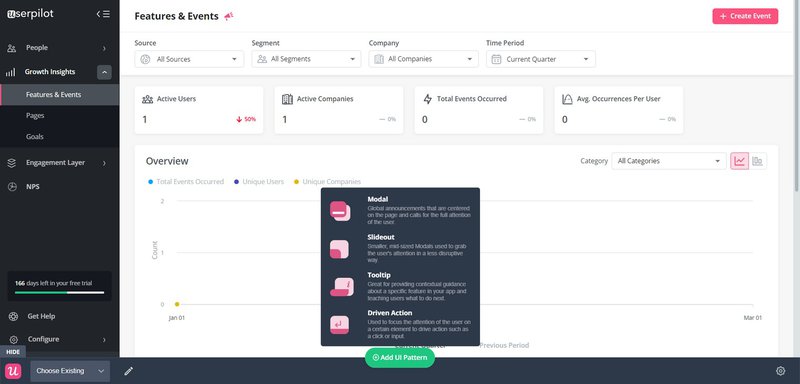
Task: Click the Add UI Pattern button
Action: 399,357
